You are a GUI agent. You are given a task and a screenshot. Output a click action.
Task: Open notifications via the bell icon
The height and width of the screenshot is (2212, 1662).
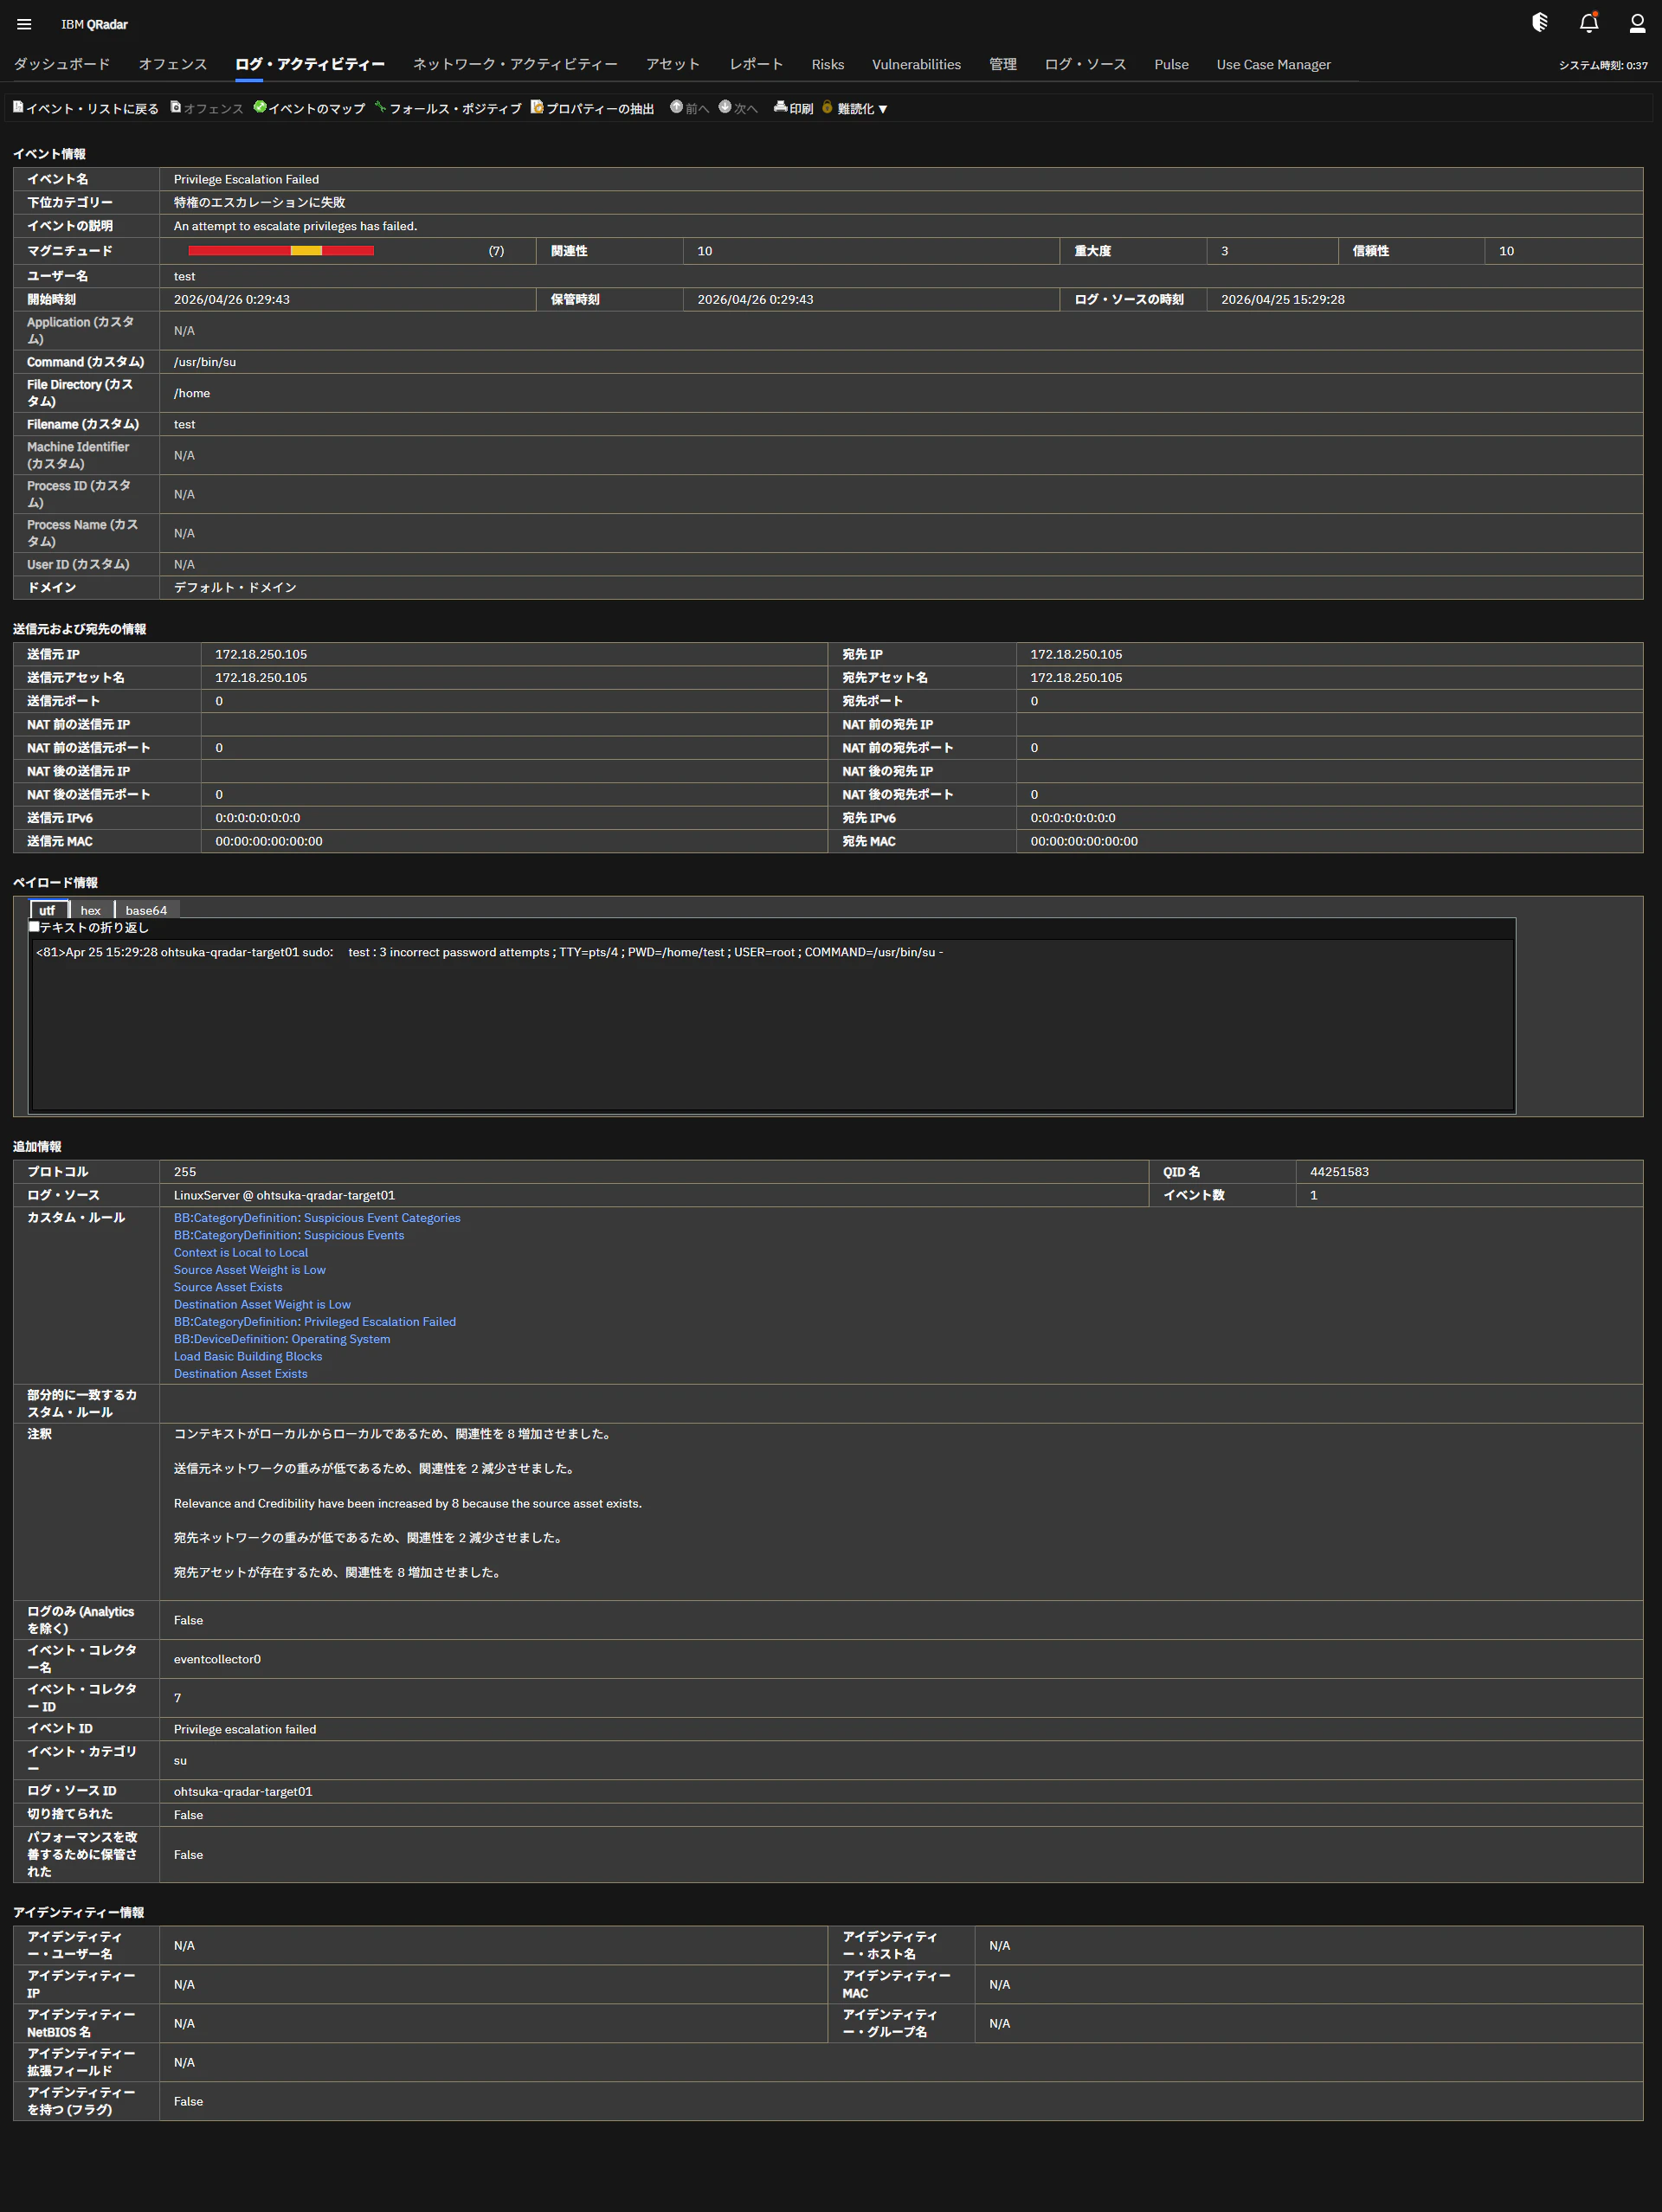click(1588, 22)
